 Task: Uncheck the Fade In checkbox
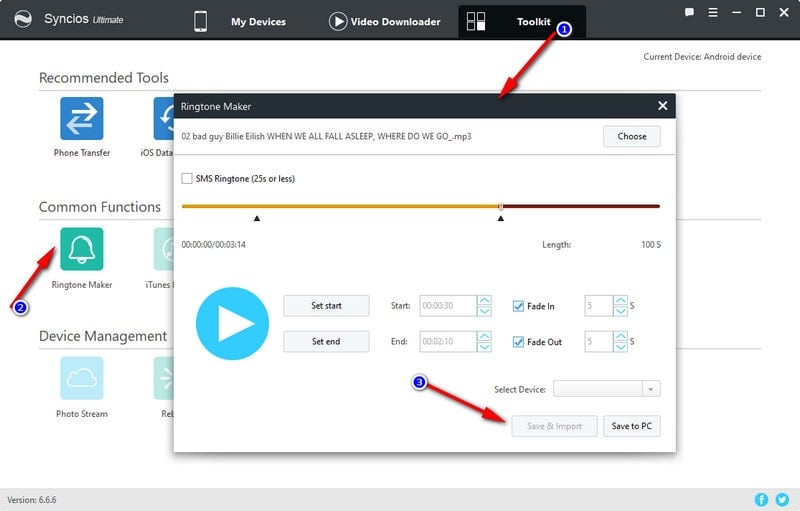(518, 306)
